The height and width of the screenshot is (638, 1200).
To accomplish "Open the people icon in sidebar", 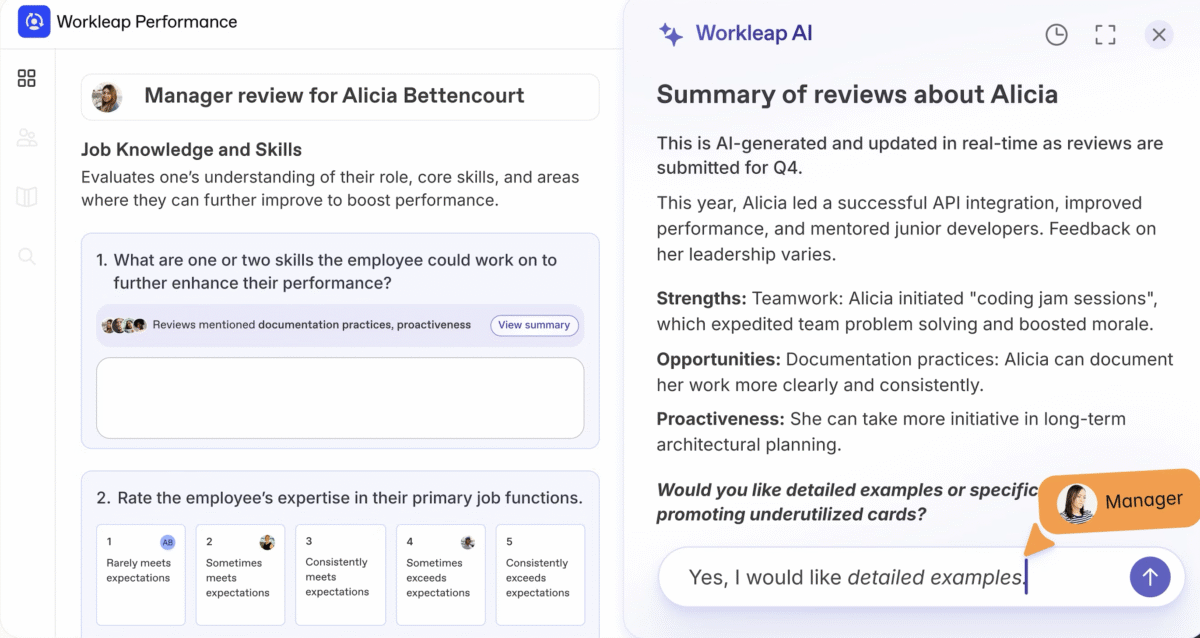I will 27,138.
